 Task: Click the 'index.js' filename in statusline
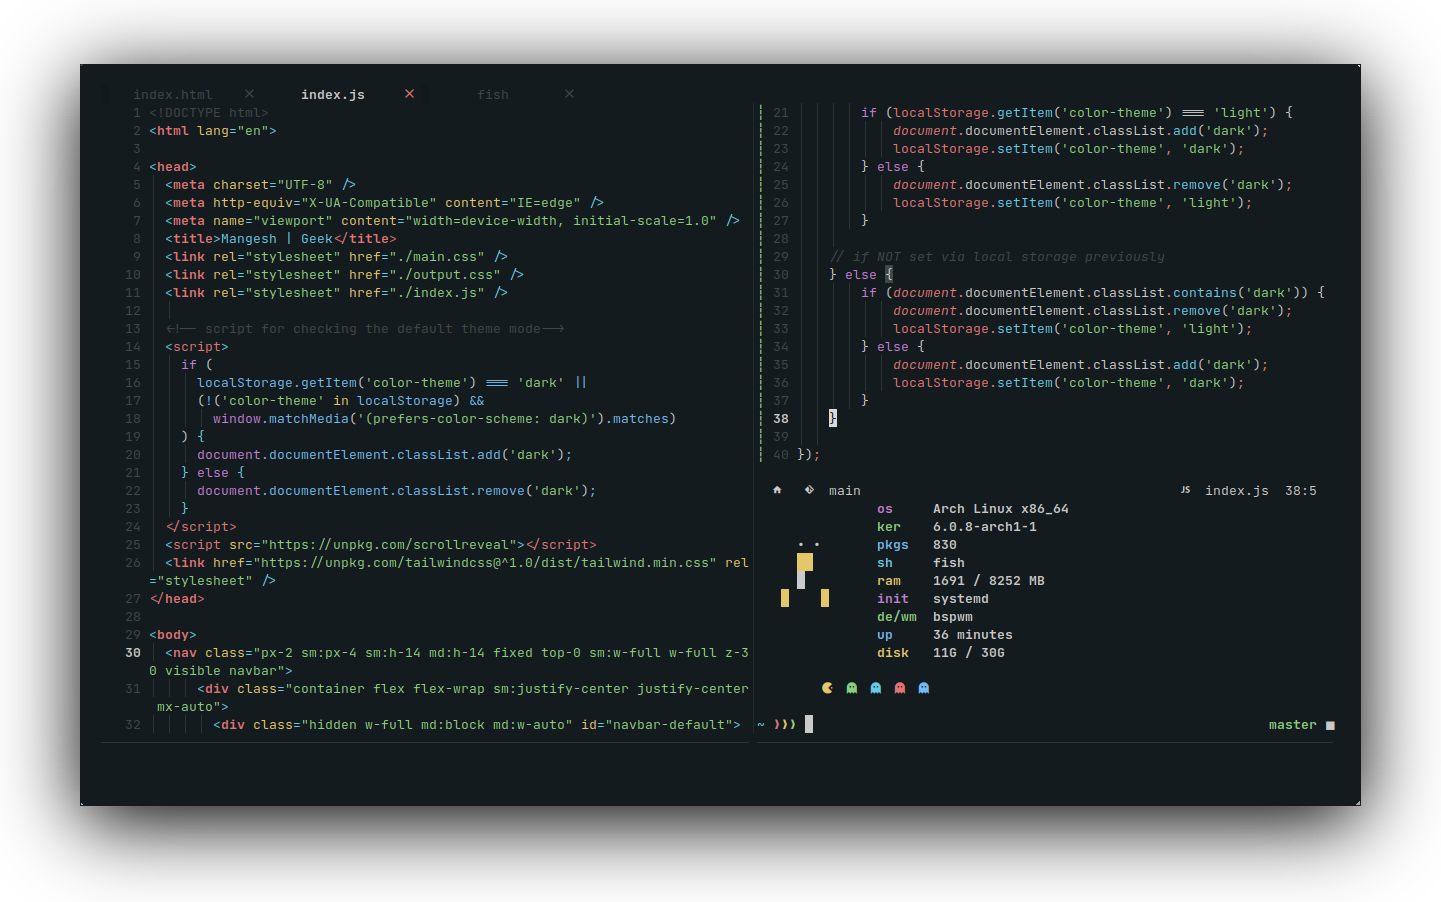[x=1237, y=491]
